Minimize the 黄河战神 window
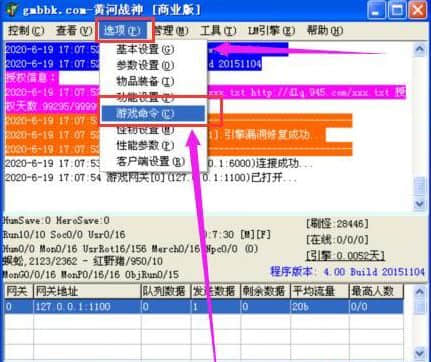Image resolution: width=431 pixels, height=362 pixels. [x=376, y=10]
